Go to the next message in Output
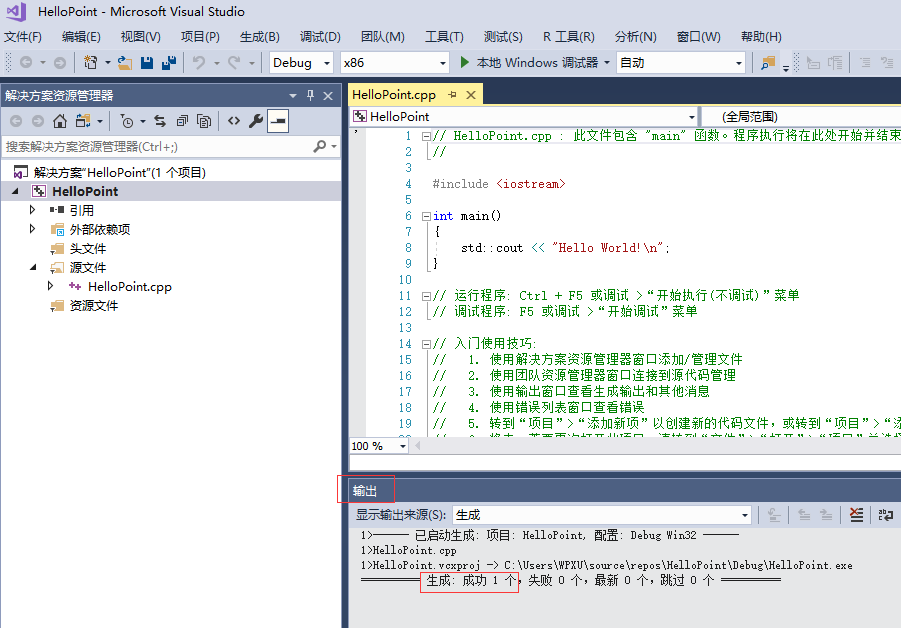 tap(826, 515)
